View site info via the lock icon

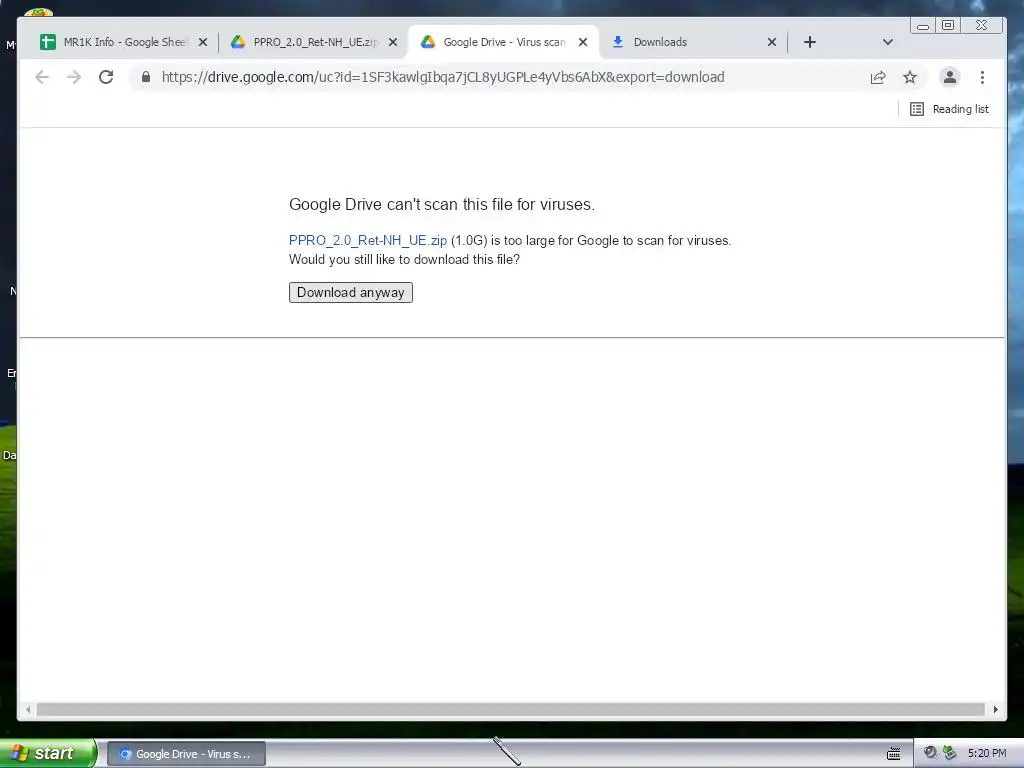pyautogui.click(x=146, y=77)
